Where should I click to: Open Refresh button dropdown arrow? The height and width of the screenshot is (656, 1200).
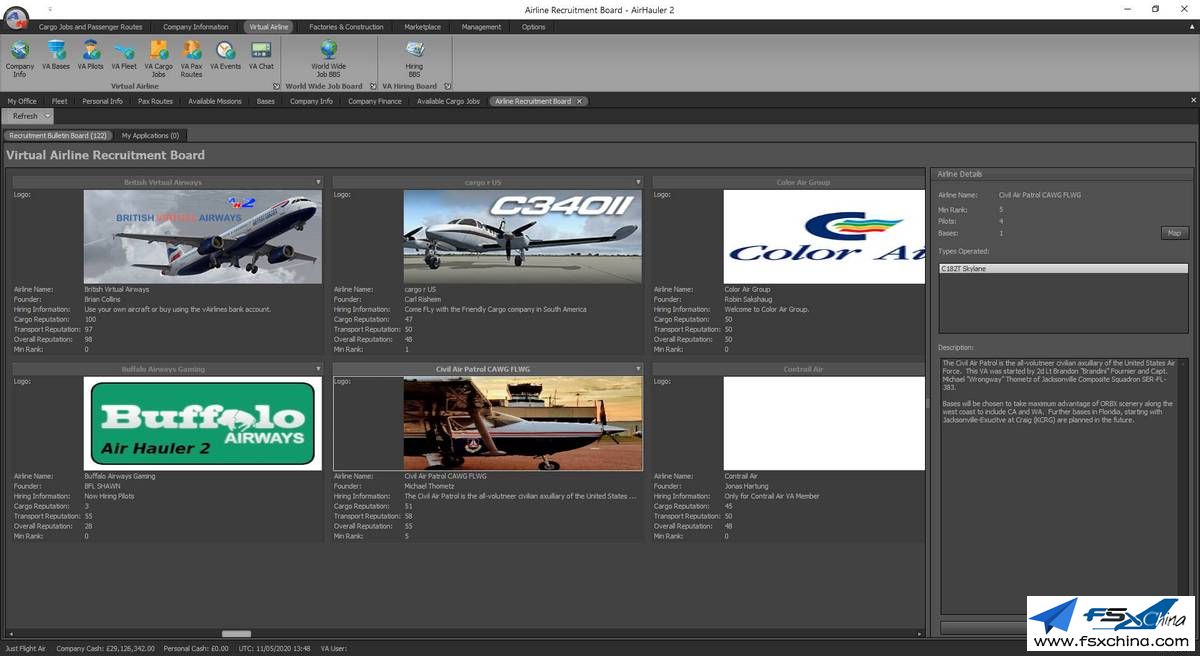click(x=48, y=116)
